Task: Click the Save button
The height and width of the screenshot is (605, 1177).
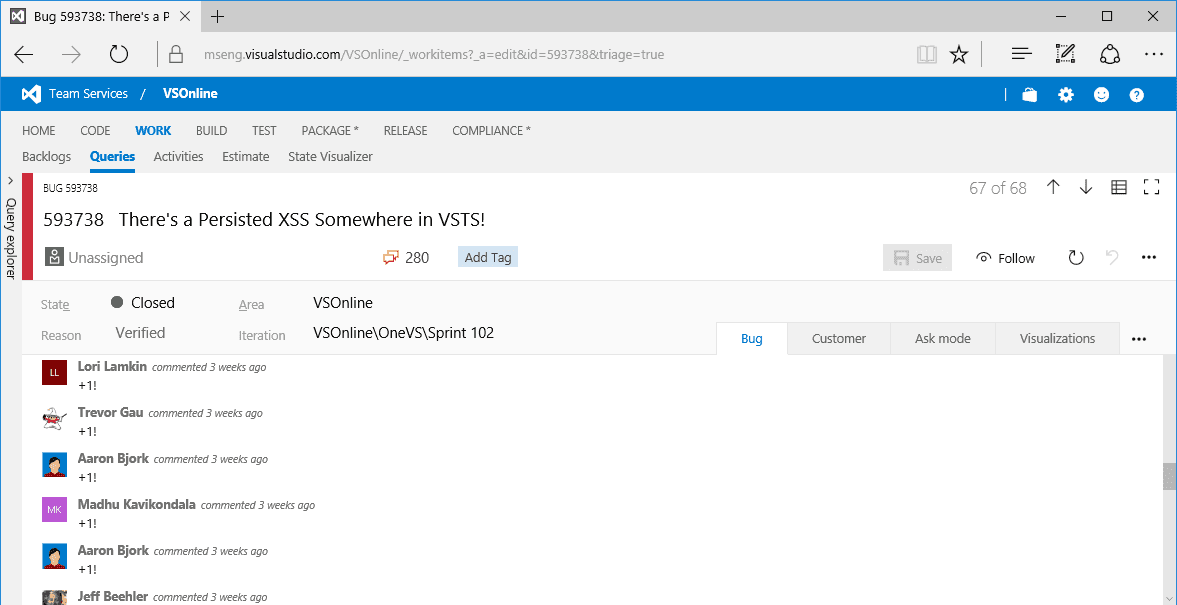Action: (x=917, y=258)
